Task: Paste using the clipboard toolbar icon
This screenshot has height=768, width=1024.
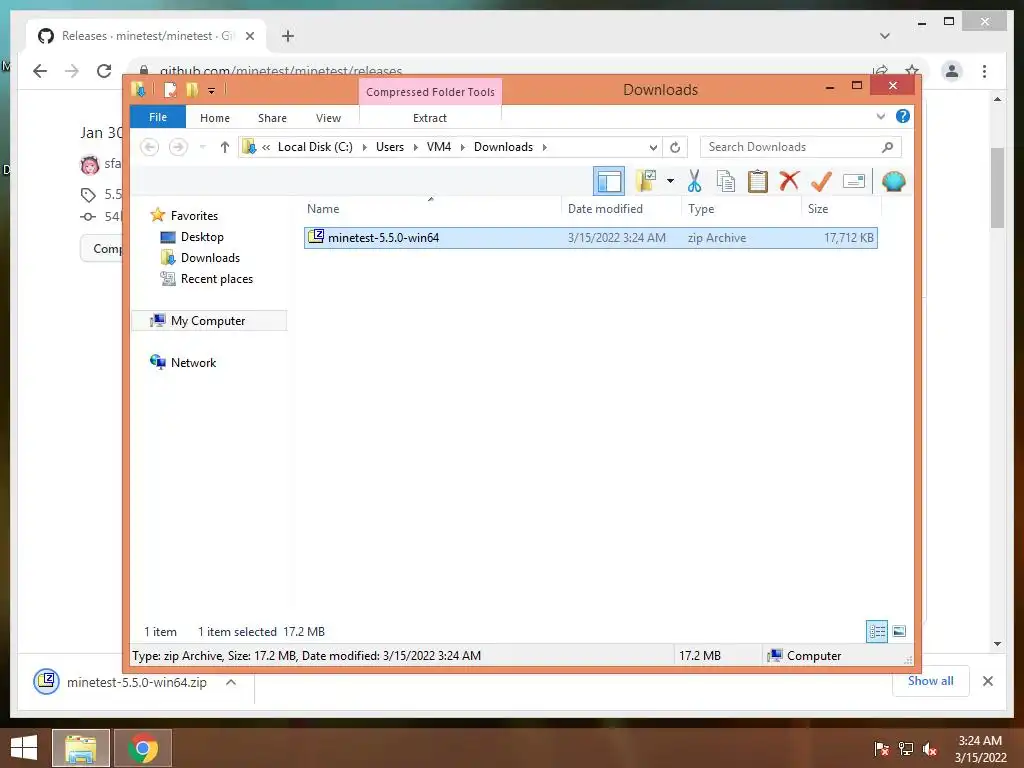Action: 758,181
